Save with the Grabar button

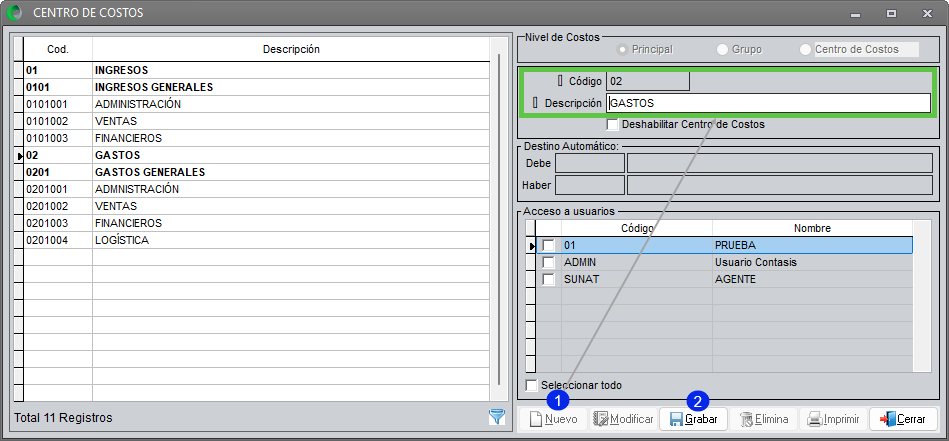coord(694,419)
